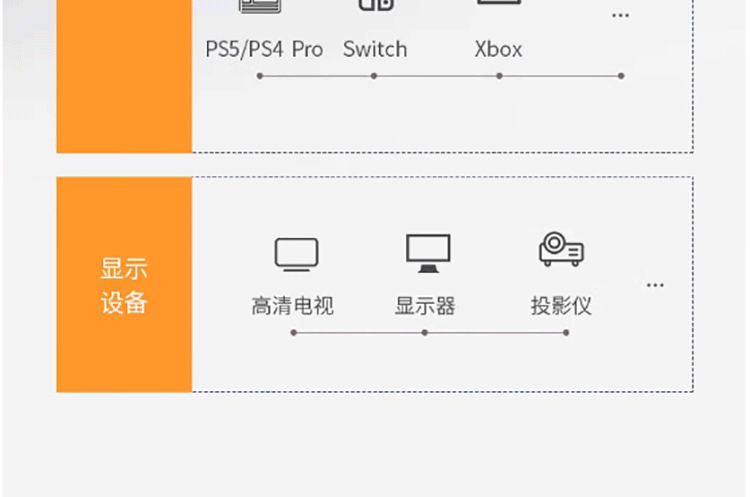Click the 高清电视 TV icon
Viewport: 750px width, 497px height.
click(x=297, y=254)
